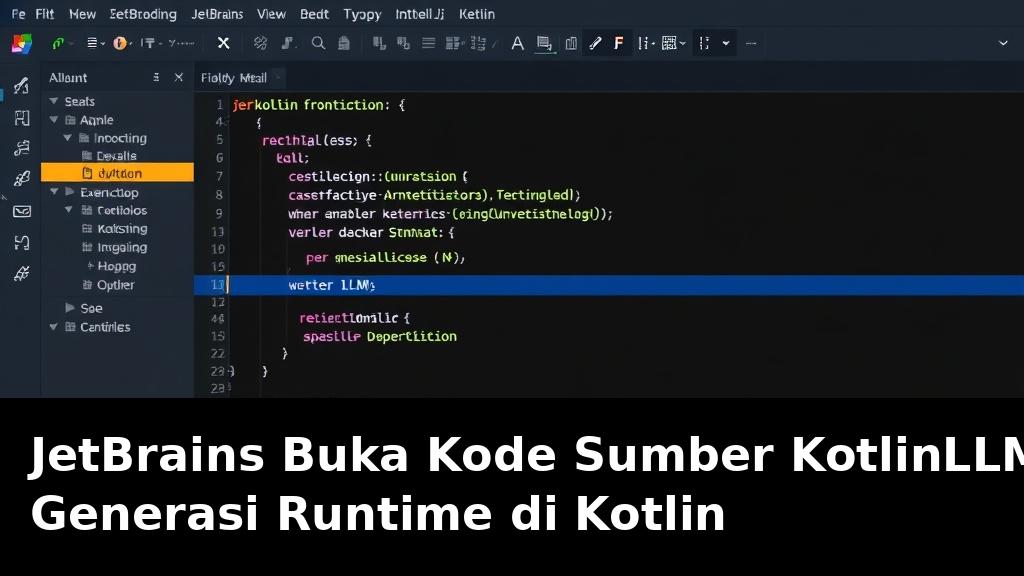
Task: Open the Mew menu
Action: [x=82, y=14]
